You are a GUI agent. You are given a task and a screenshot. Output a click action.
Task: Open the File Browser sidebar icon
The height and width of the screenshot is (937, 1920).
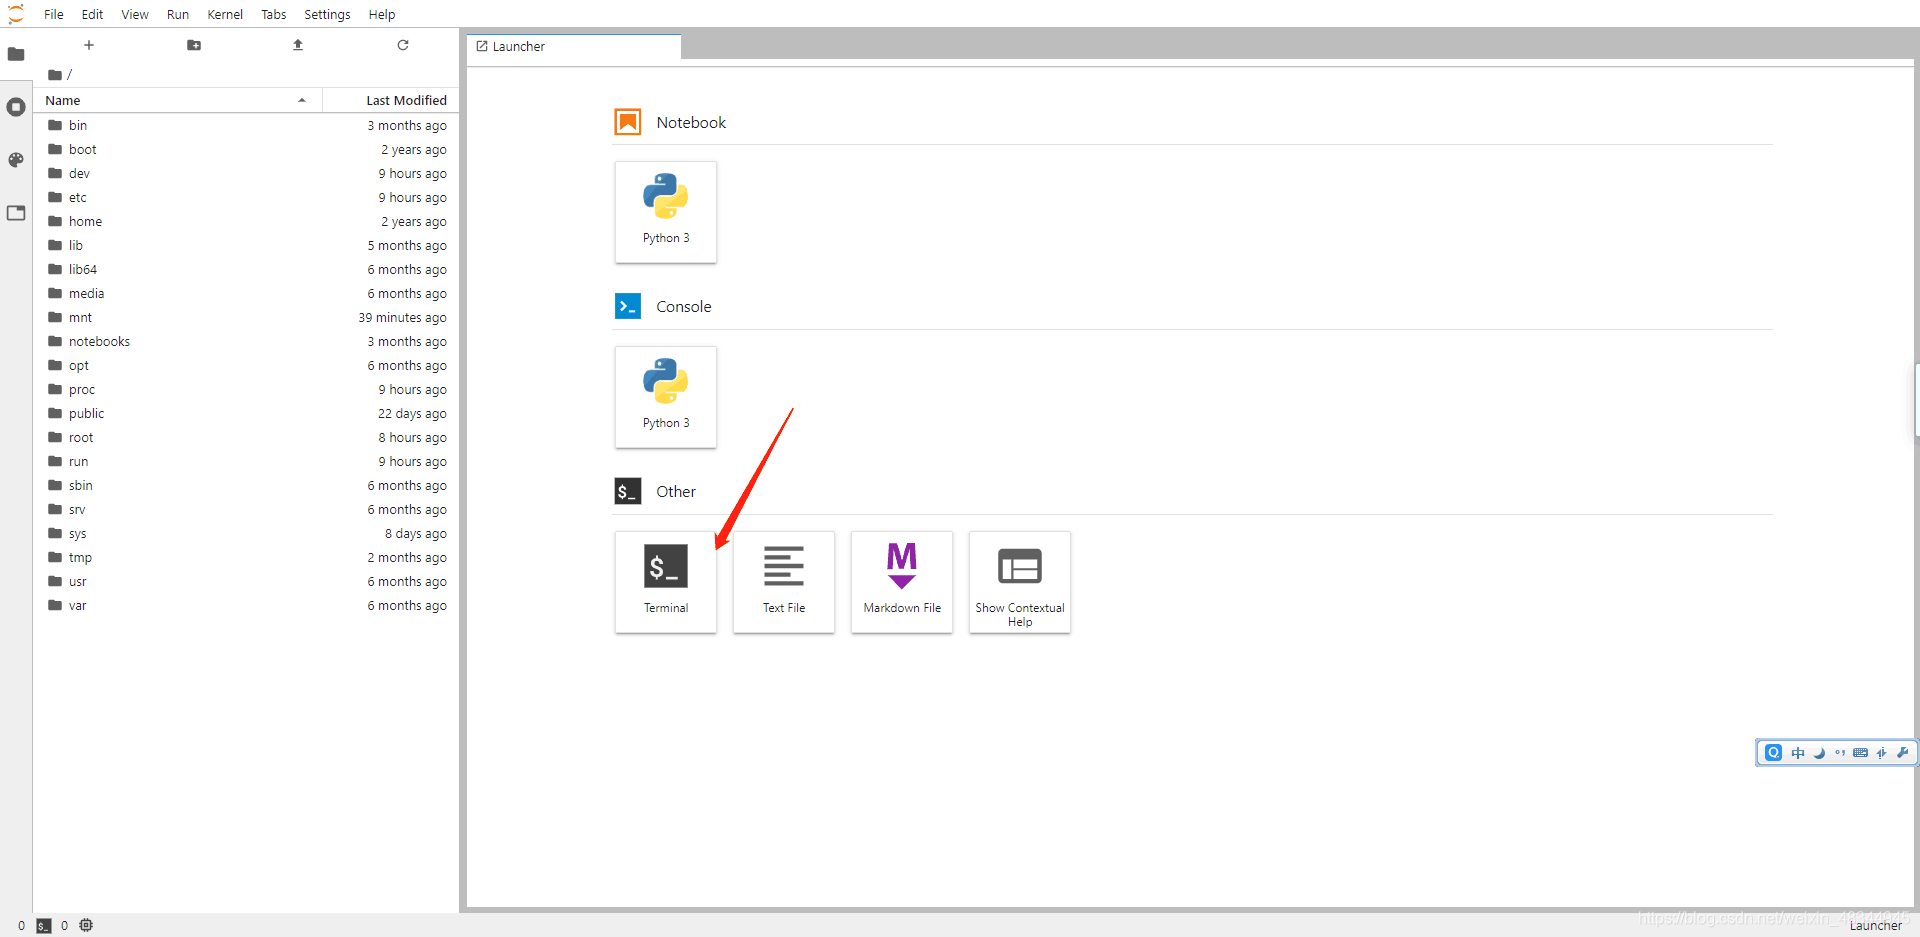pos(16,54)
